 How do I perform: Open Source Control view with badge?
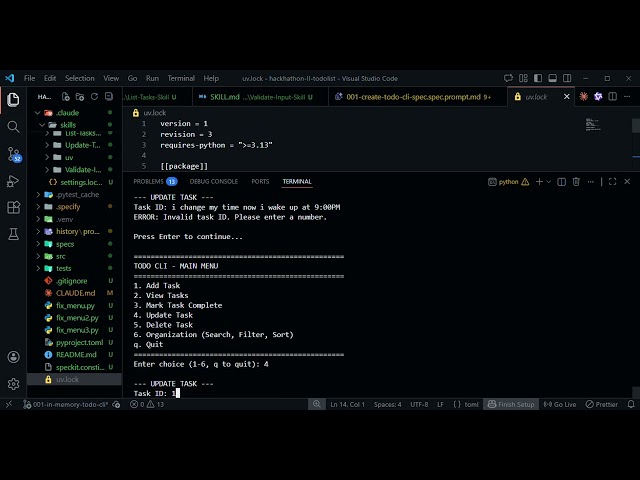tap(13, 154)
